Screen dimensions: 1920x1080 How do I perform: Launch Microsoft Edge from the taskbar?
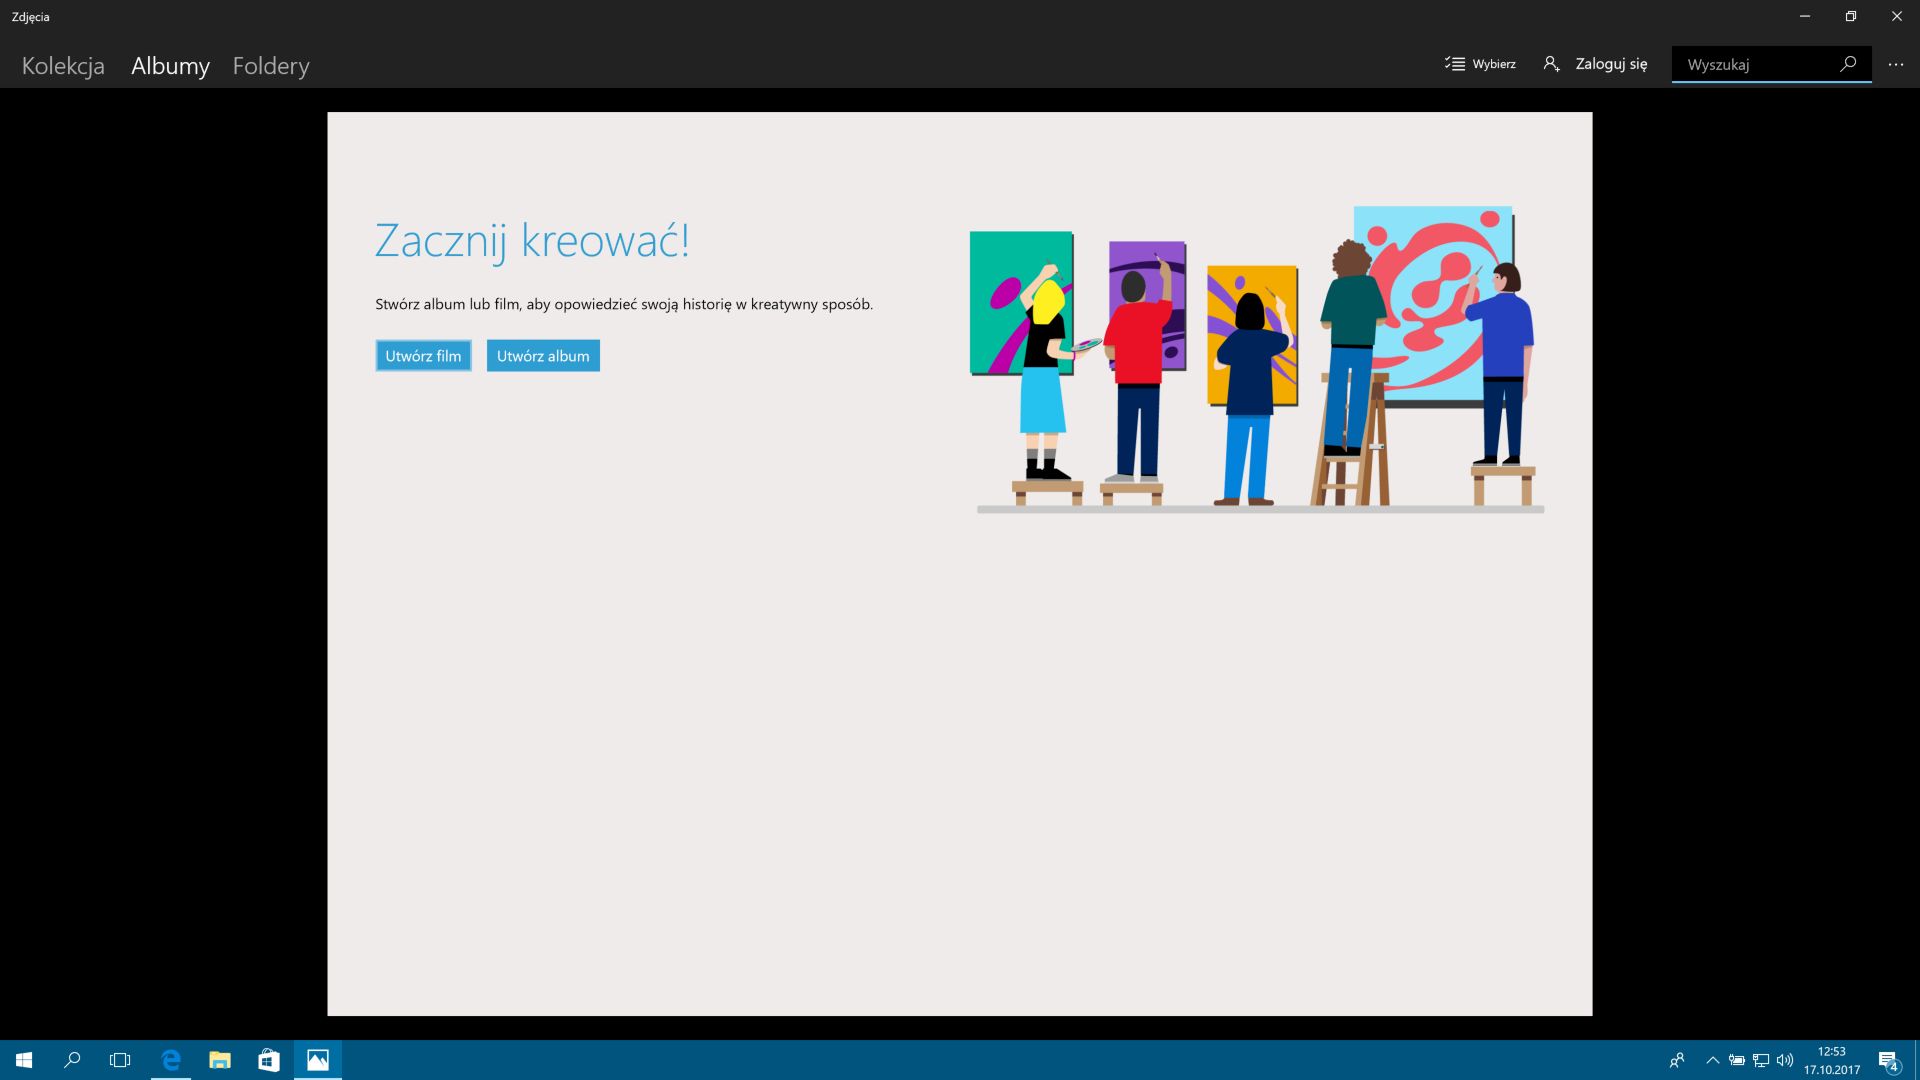point(171,1060)
